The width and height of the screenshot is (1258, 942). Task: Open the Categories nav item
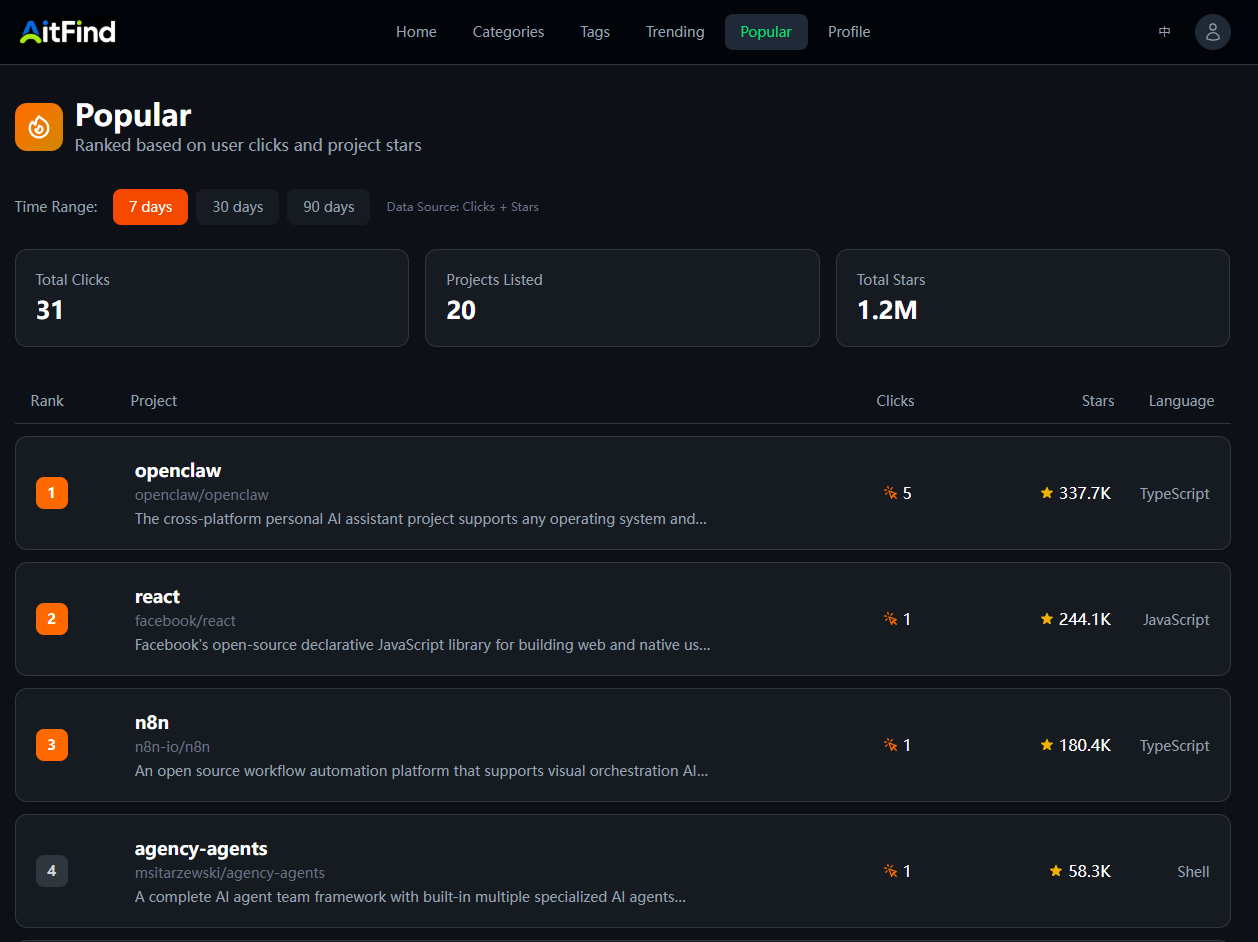pos(508,32)
